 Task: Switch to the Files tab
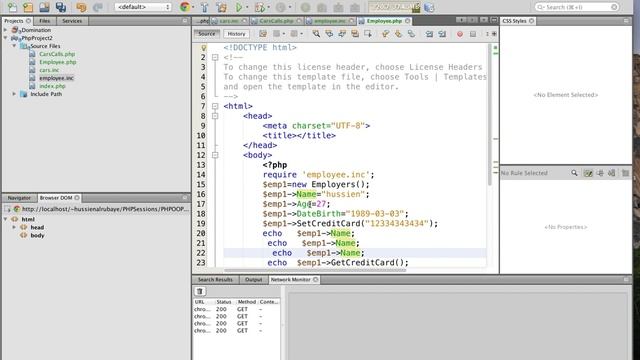tap(44, 21)
